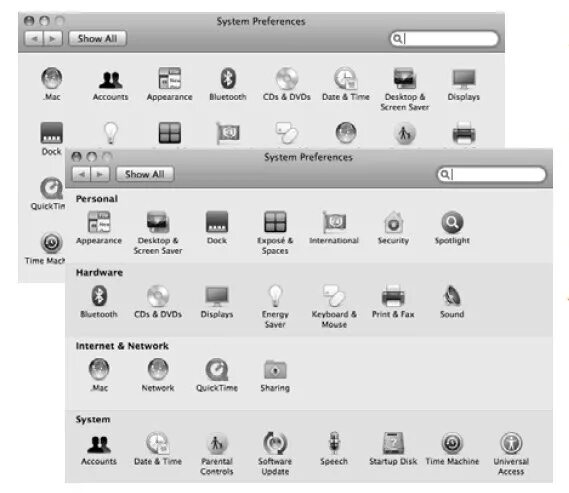Go forward using front window's right arrow
This screenshot has height=493, width=569.
tap(100, 174)
